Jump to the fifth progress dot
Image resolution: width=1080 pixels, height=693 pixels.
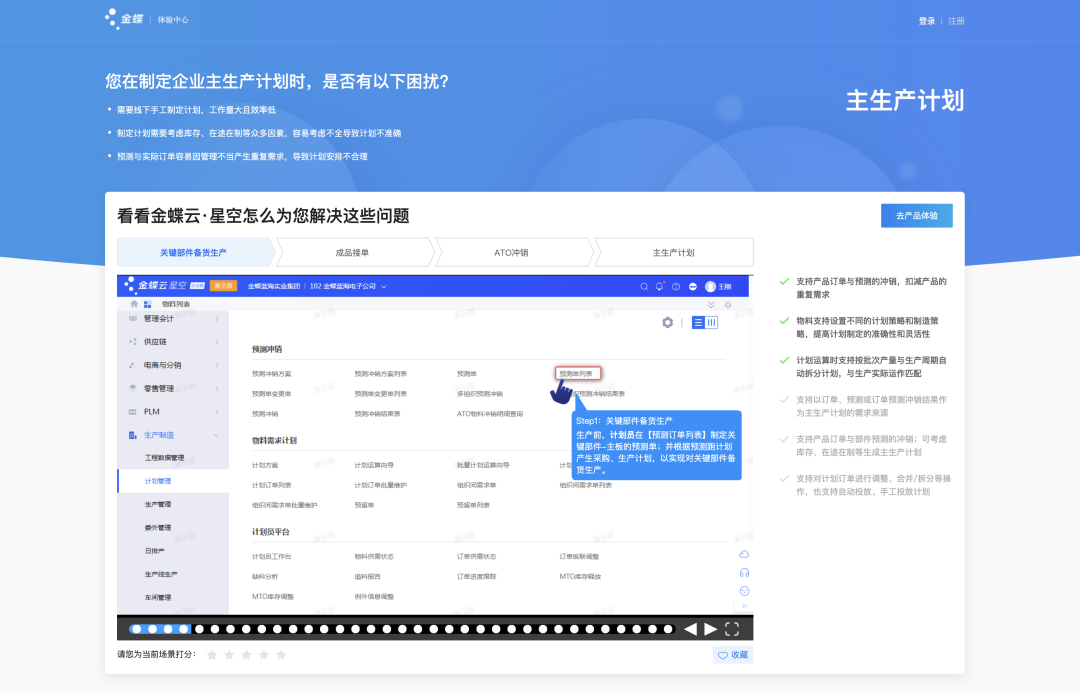pos(199,629)
